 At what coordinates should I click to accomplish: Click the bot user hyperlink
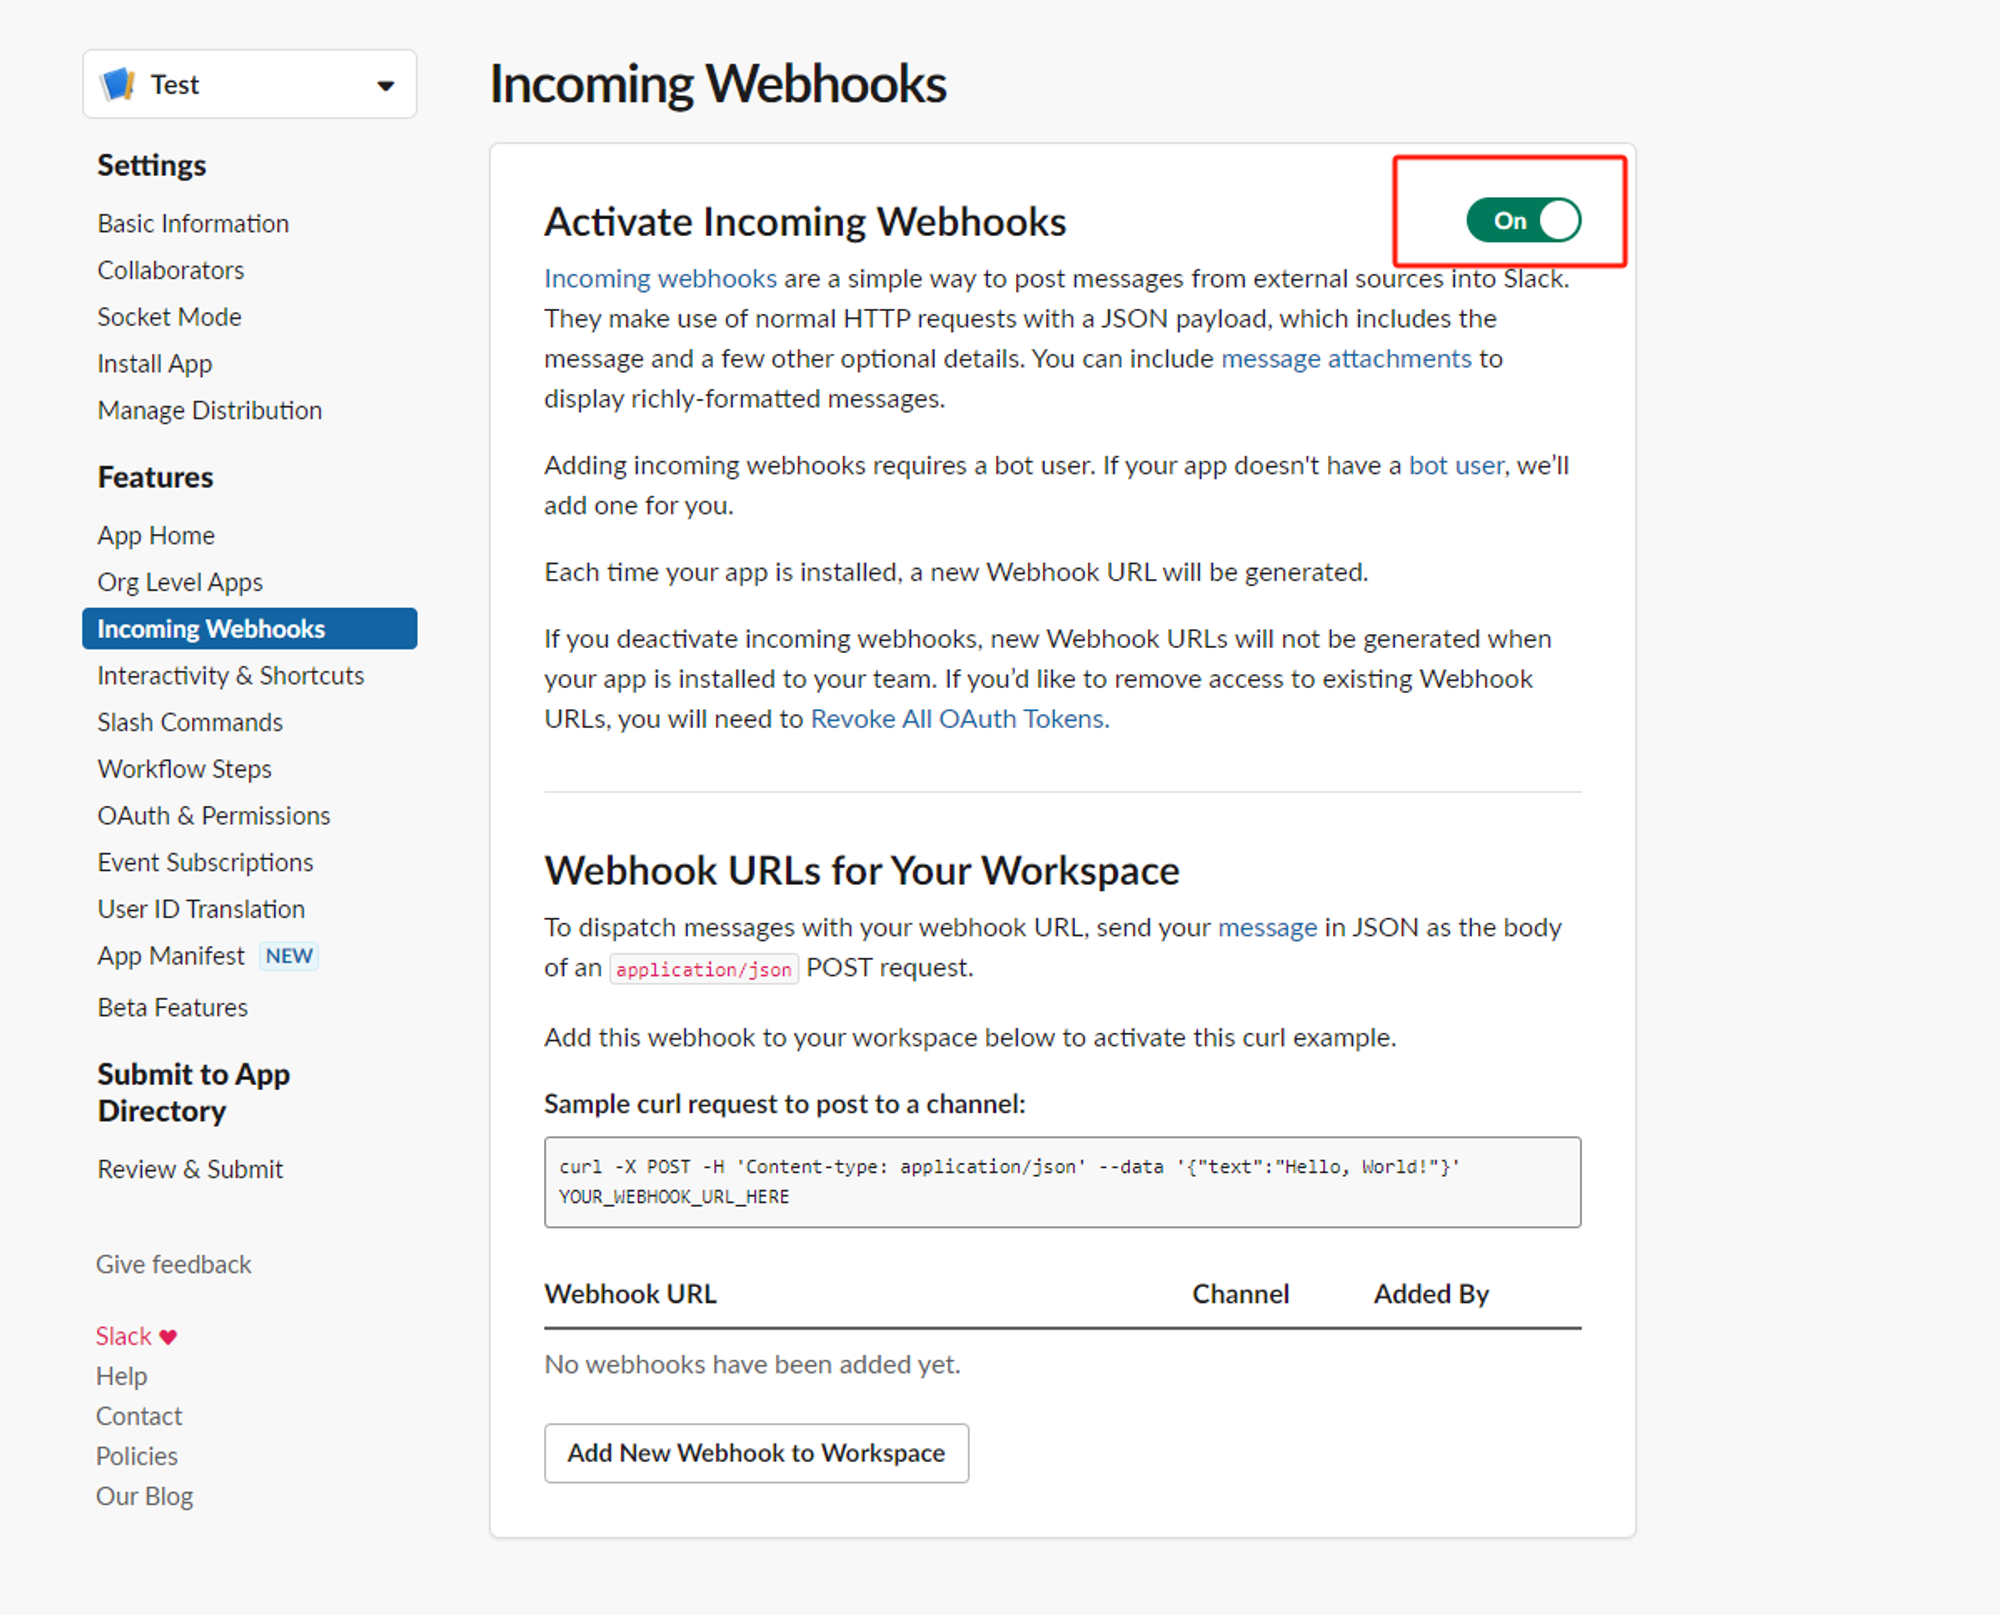pyautogui.click(x=1455, y=465)
